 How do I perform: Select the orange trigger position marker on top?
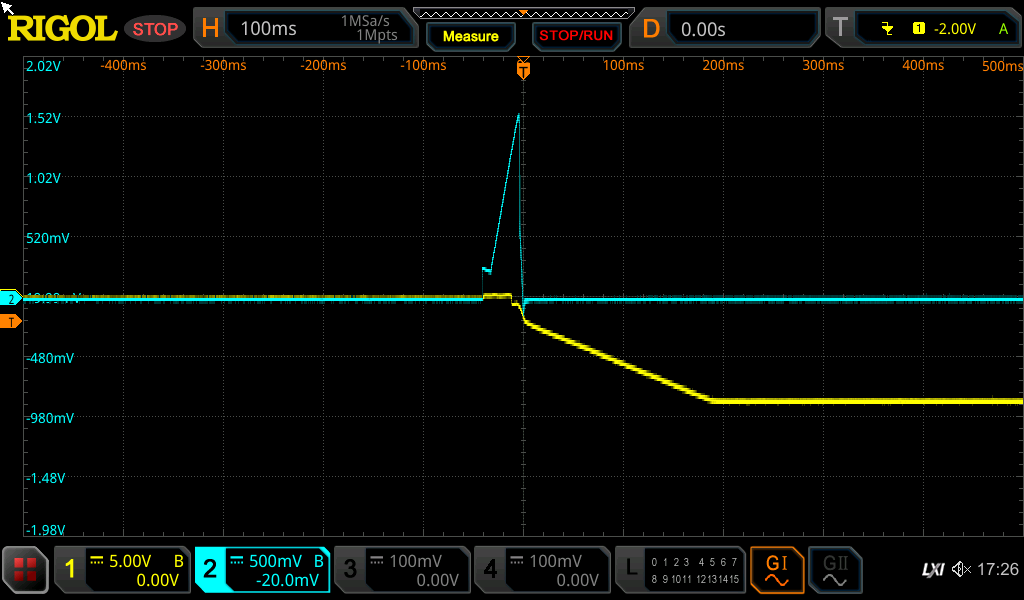click(x=523, y=69)
